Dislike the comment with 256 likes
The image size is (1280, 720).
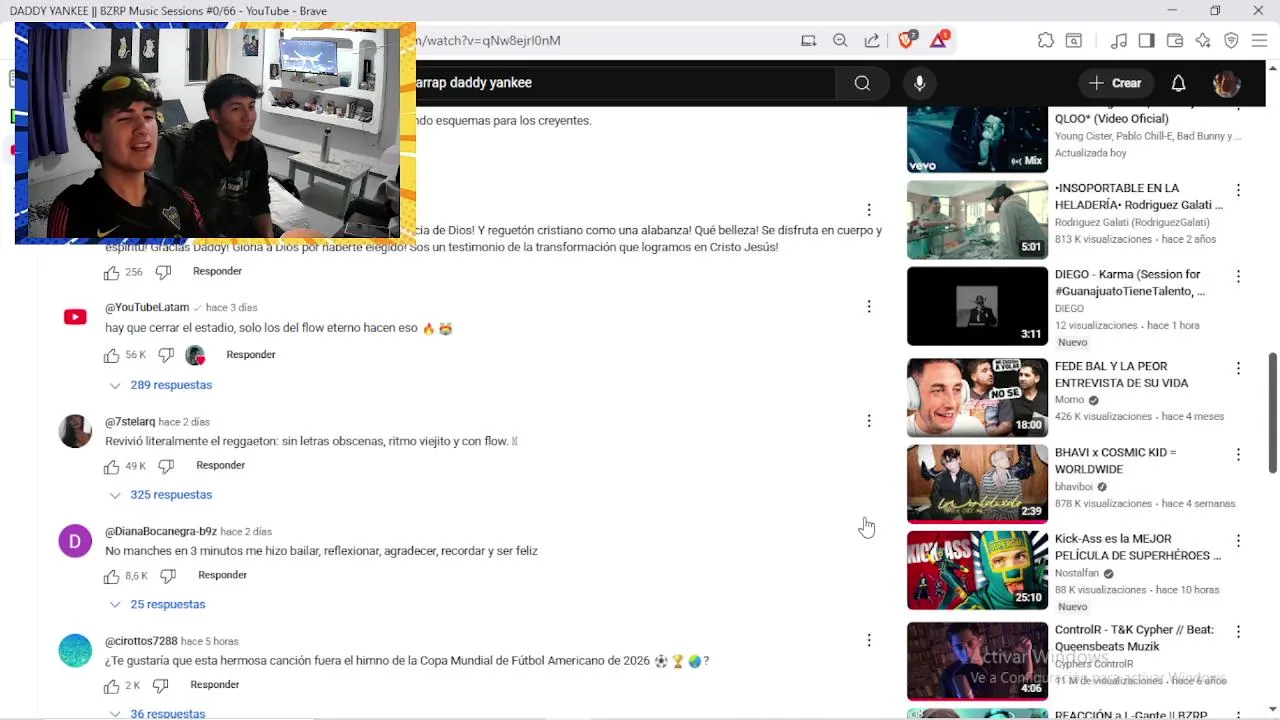pyautogui.click(x=163, y=272)
